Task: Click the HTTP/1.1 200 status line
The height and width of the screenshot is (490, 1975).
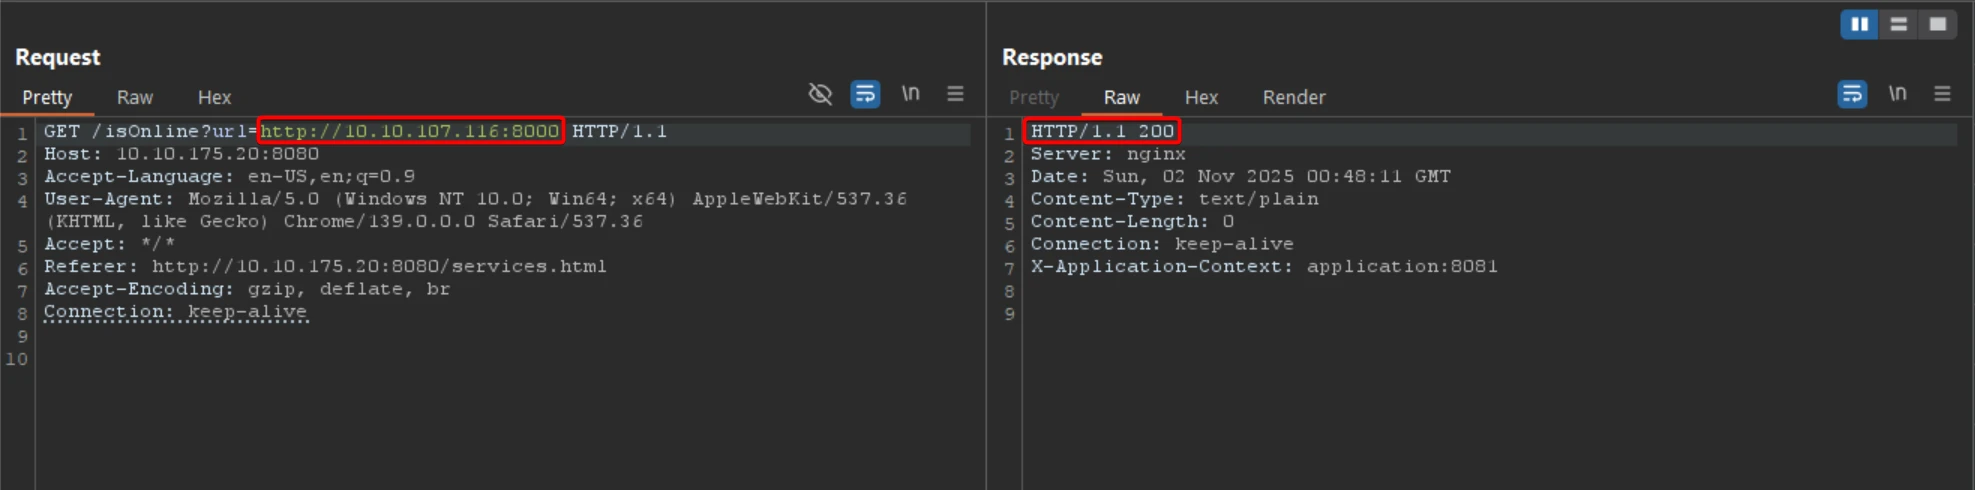Action: (x=1102, y=131)
